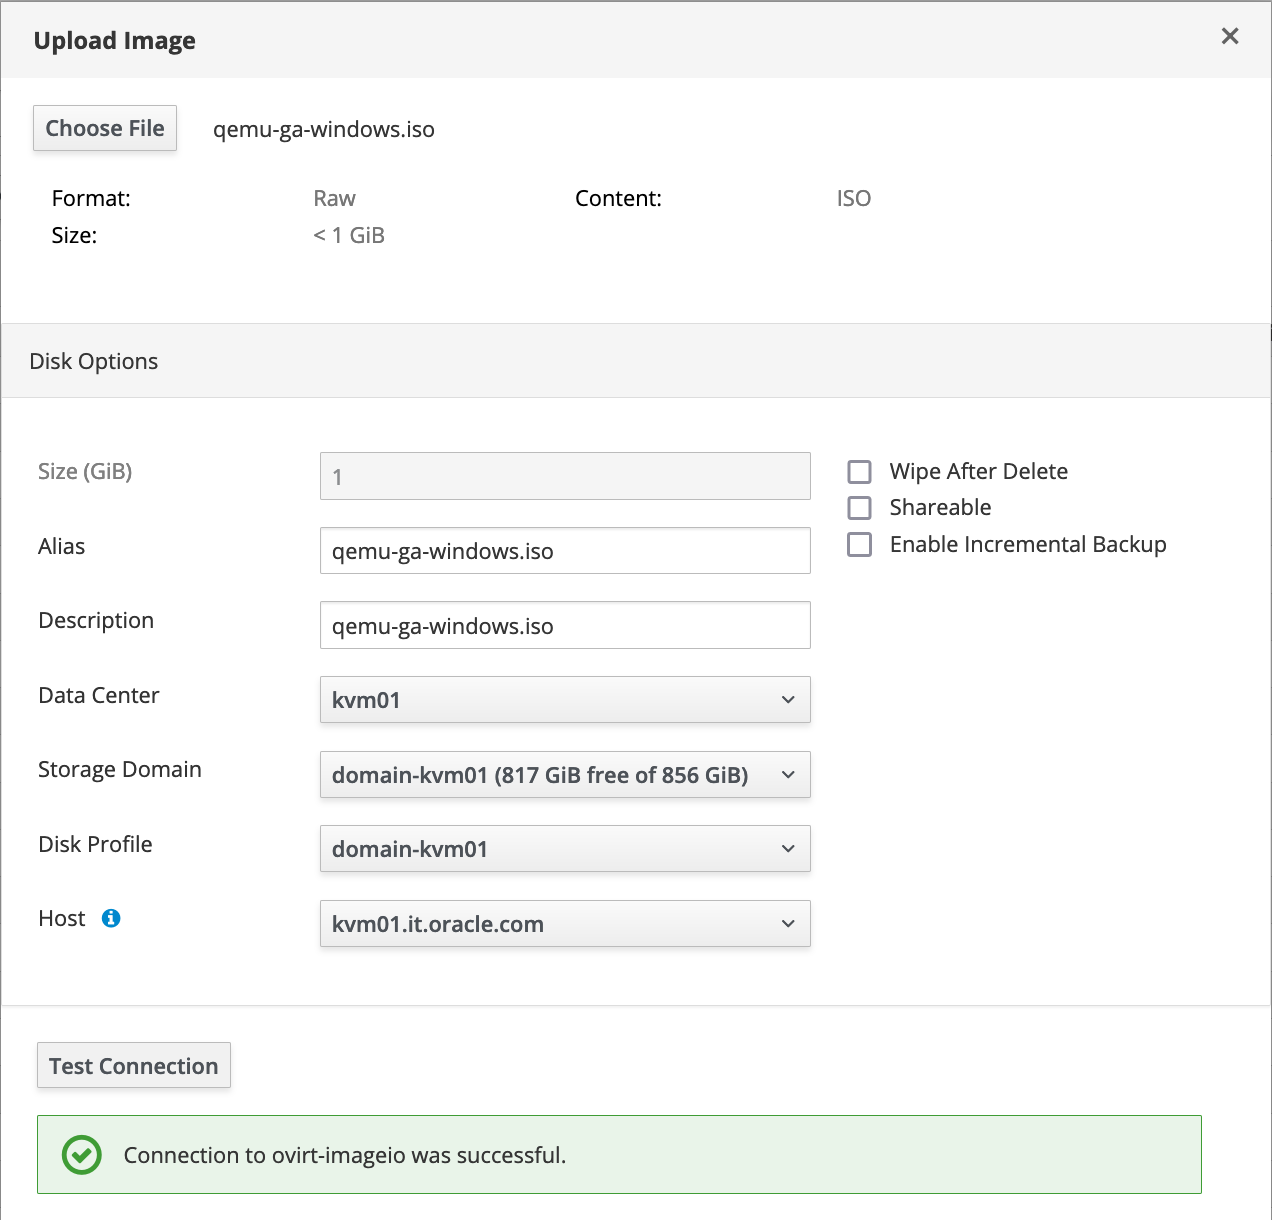Select the filename qemu-ga-windows.iso text
Viewport: 1272px width, 1220px height.
pos(323,129)
